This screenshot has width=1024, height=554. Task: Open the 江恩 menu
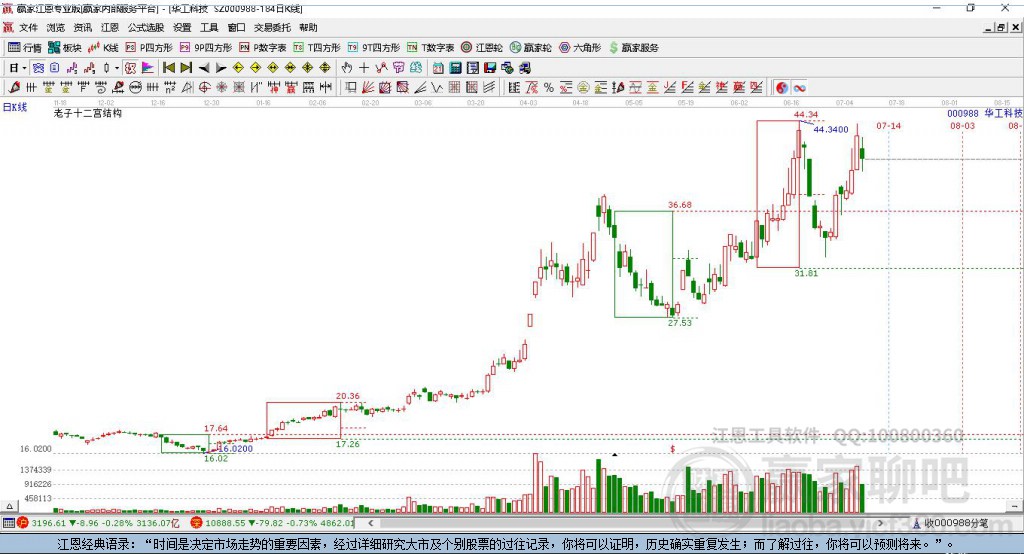pos(110,27)
